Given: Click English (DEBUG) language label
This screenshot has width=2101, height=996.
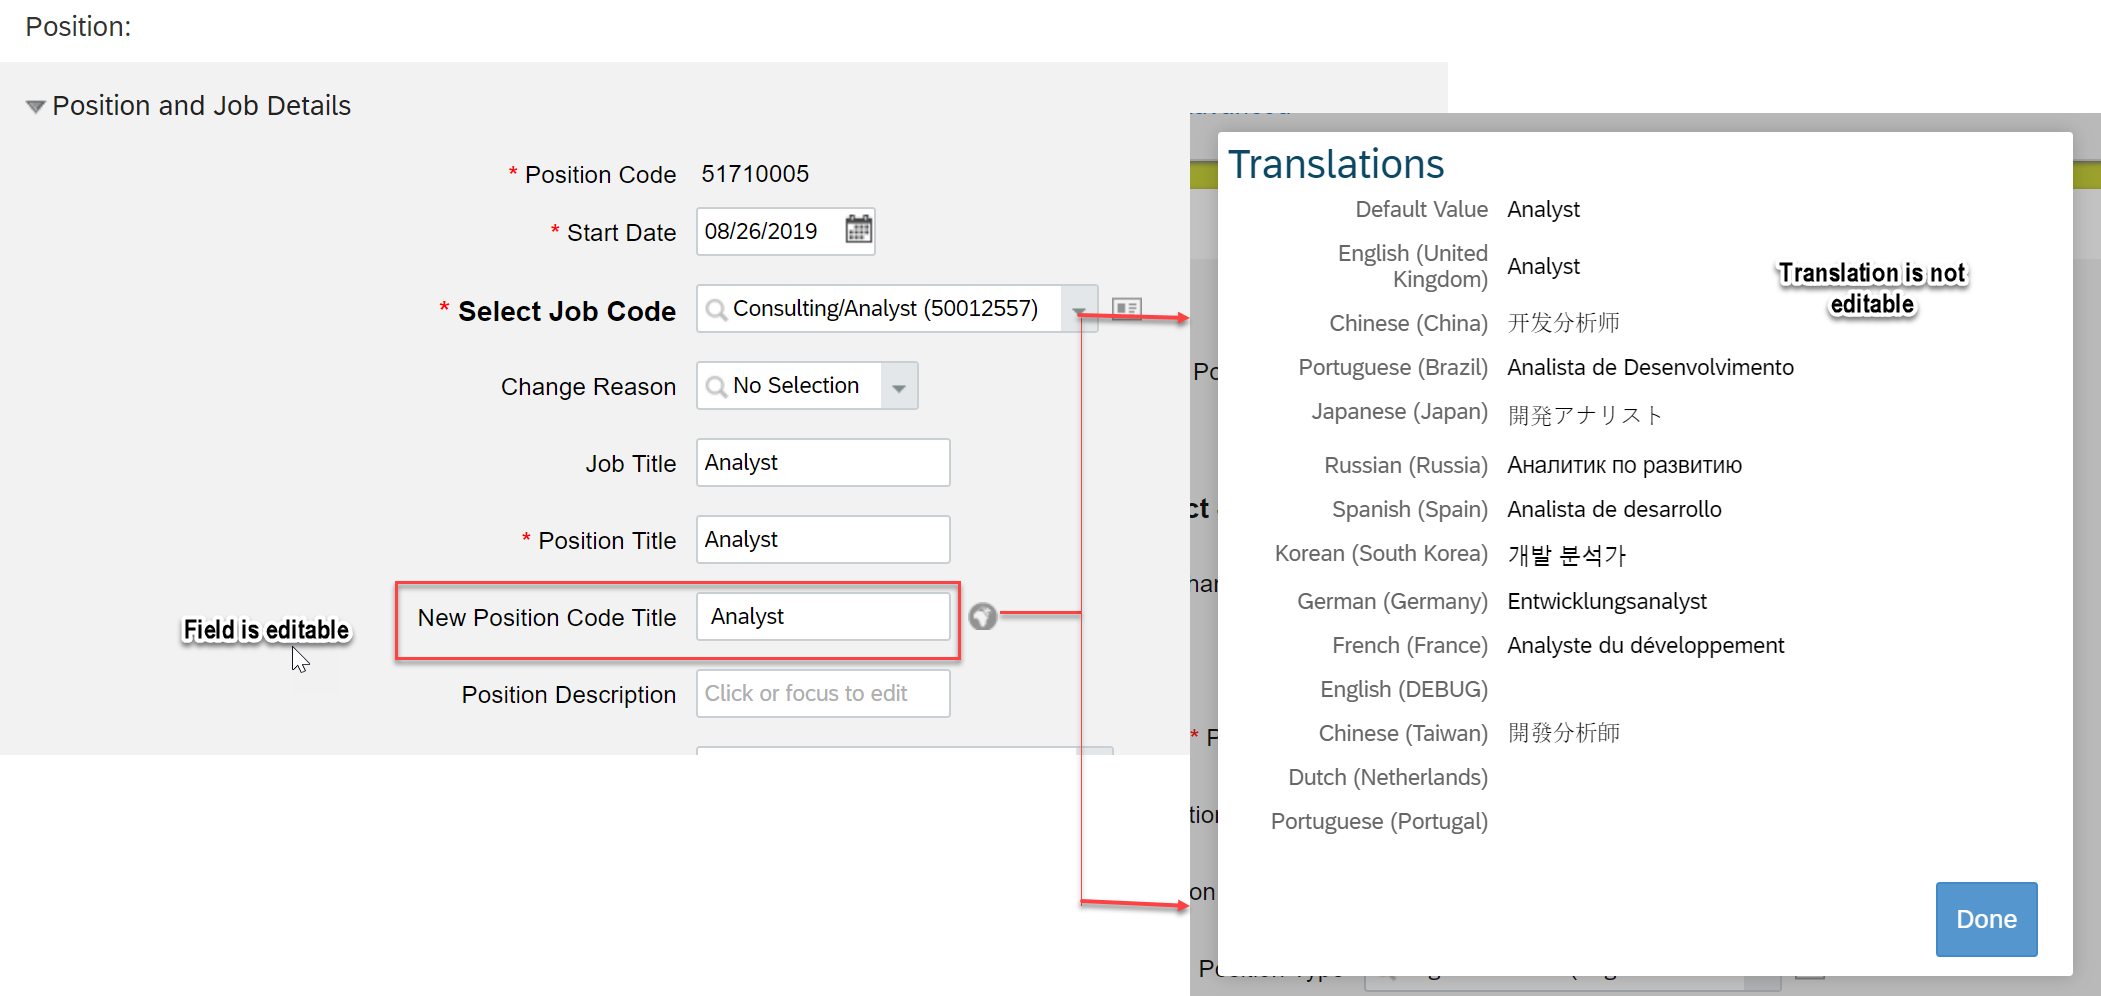Looking at the screenshot, I should click(1404, 689).
